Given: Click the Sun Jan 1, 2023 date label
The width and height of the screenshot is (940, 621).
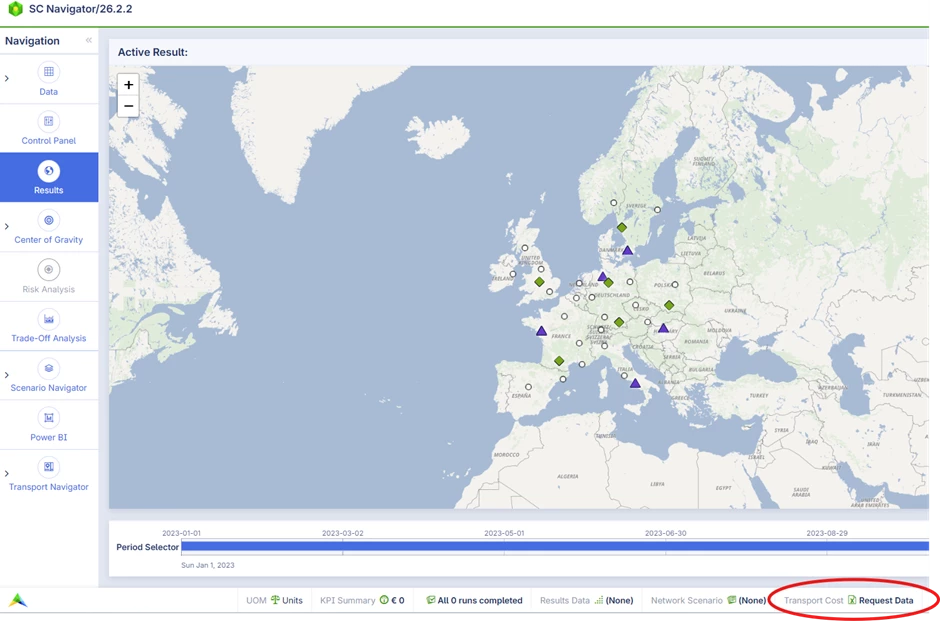Looking at the screenshot, I should [207, 565].
